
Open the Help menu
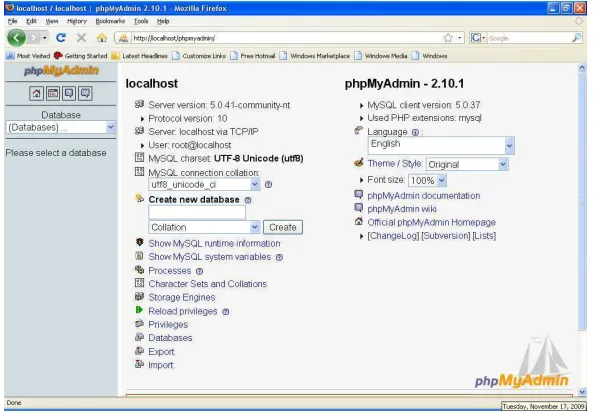[163, 21]
